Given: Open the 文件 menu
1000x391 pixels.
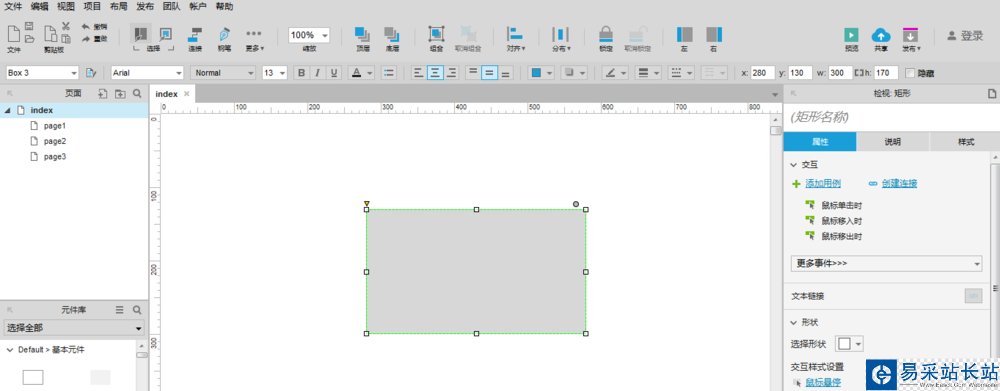Looking at the screenshot, I should coord(13,7).
